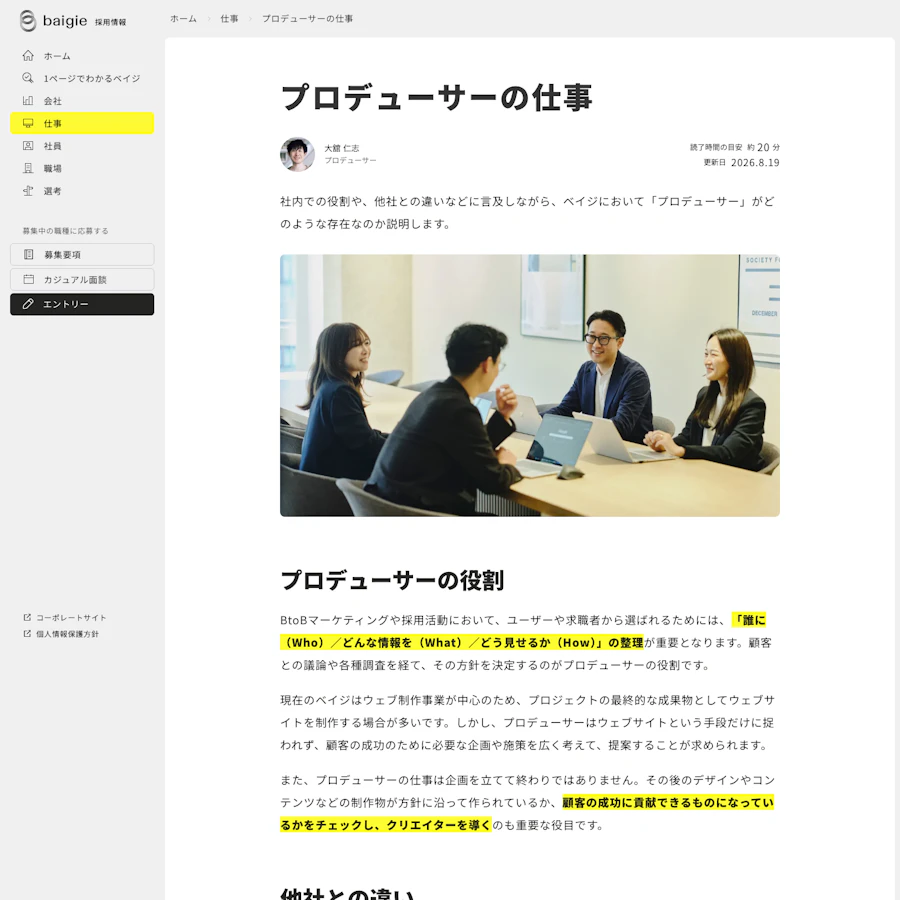Click the baigie 採用情報 site title

click(73, 21)
